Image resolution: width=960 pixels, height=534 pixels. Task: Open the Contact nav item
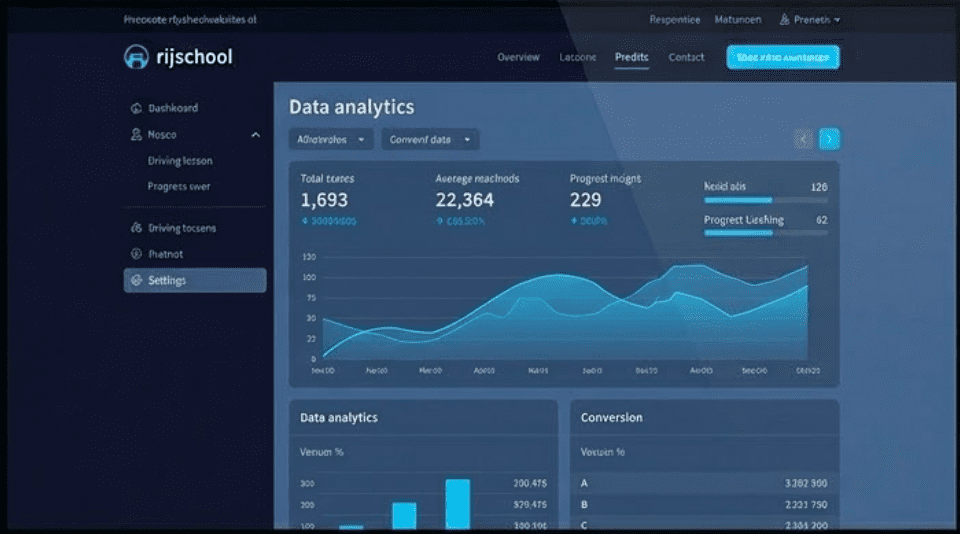pyautogui.click(x=686, y=57)
